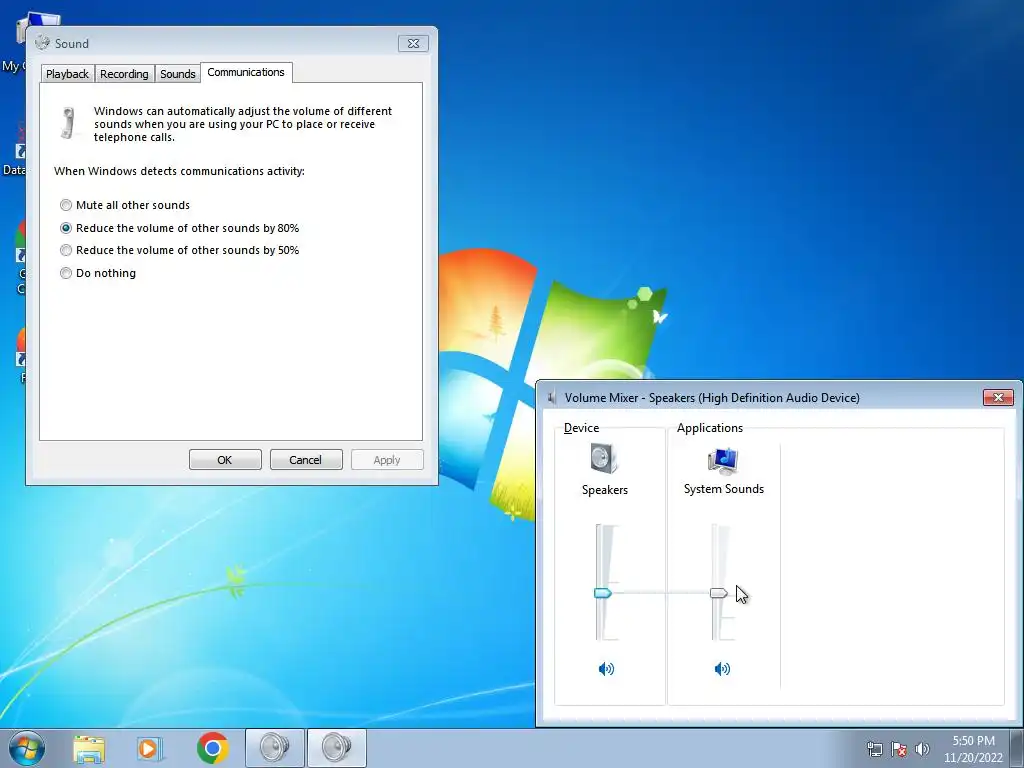Click the Volume Mixer title bar speaker icon

tap(552, 398)
